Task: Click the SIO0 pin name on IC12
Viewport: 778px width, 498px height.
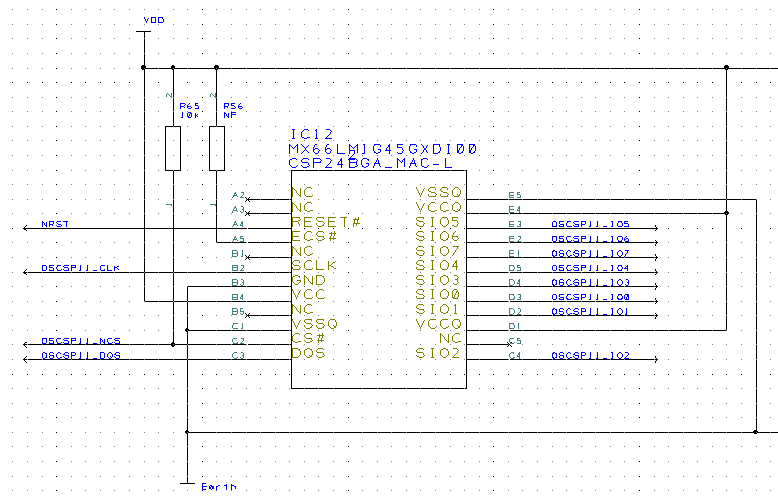Action: tap(438, 295)
